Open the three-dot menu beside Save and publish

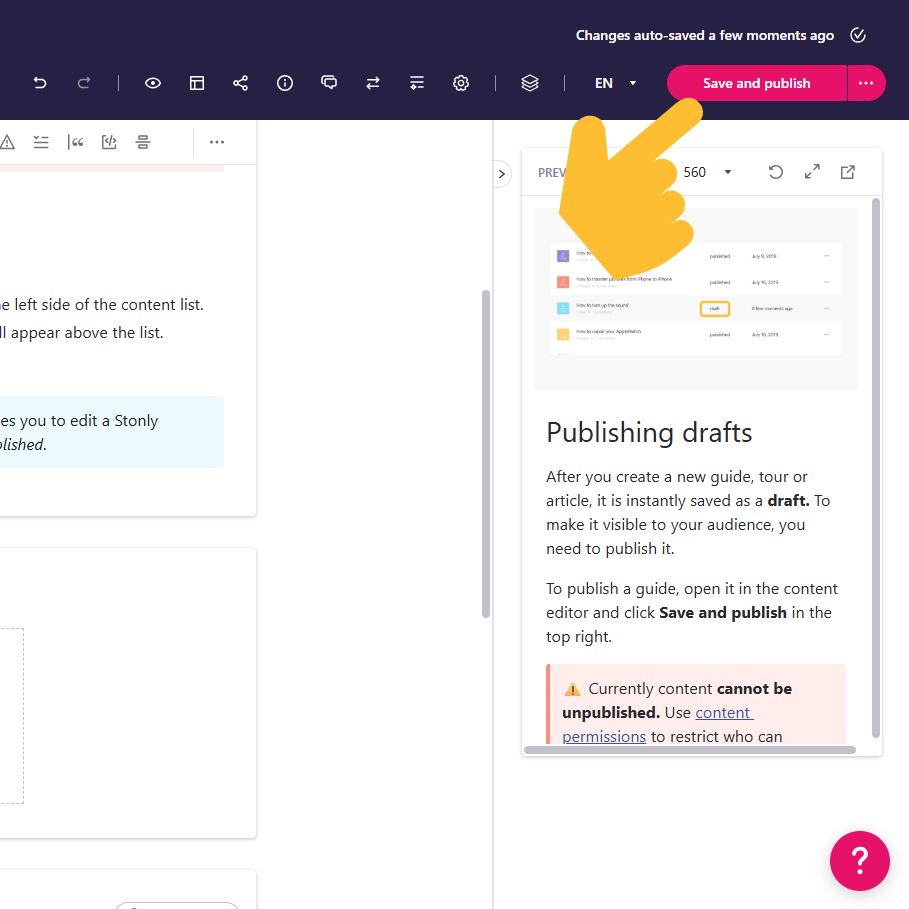tap(866, 83)
